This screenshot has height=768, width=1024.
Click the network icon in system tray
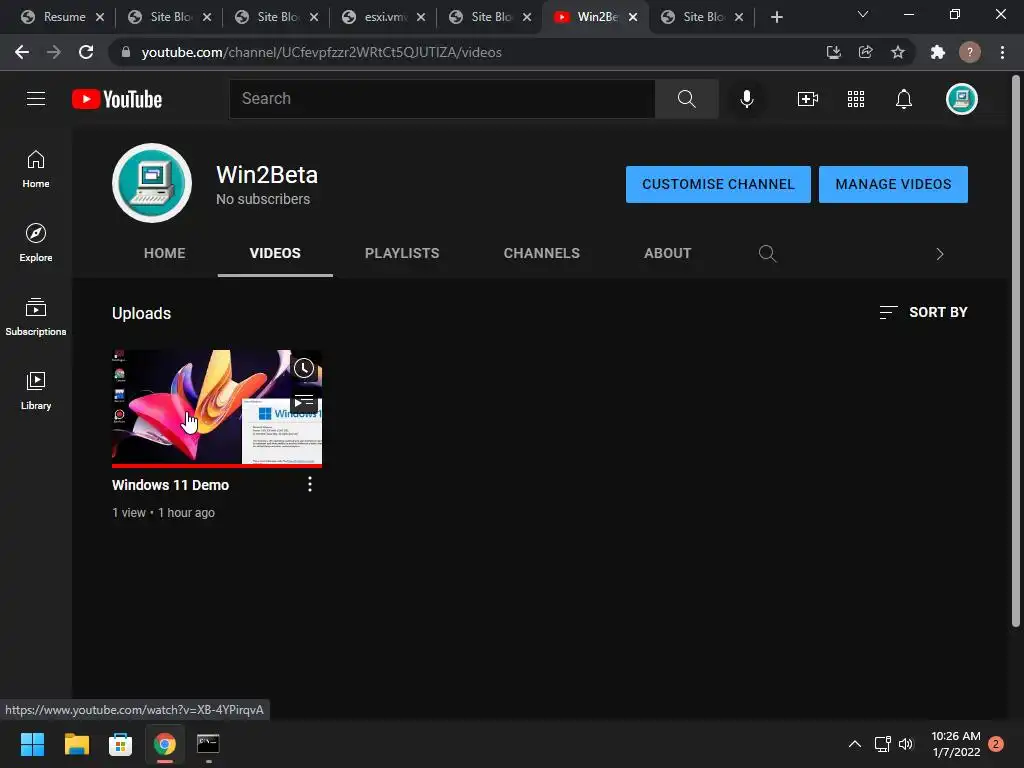point(882,744)
